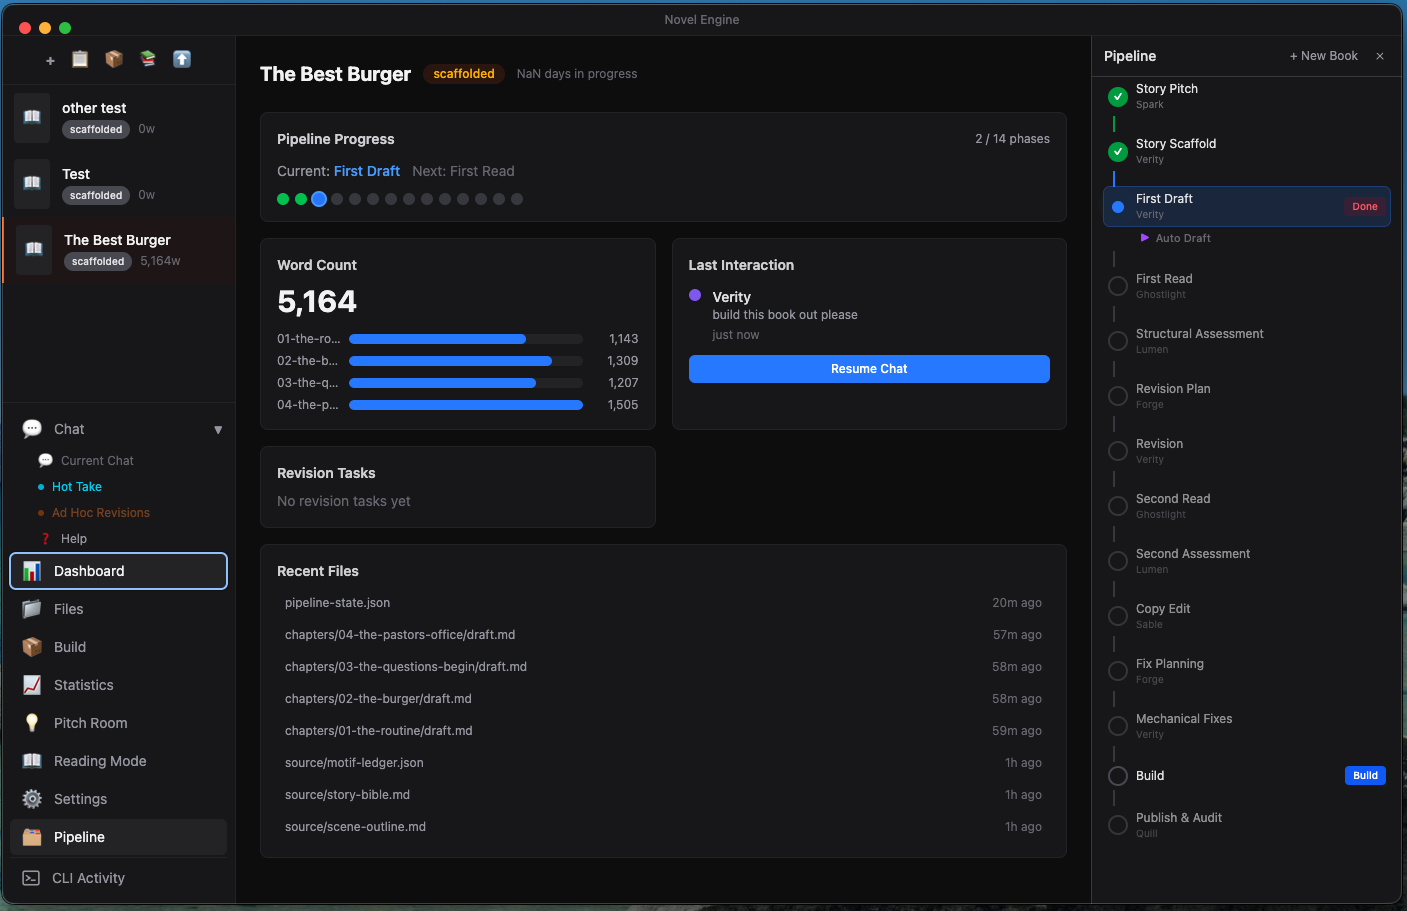Click the package box icon in the toolbar
The image size is (1407, 911).
[x=114, y=59]
